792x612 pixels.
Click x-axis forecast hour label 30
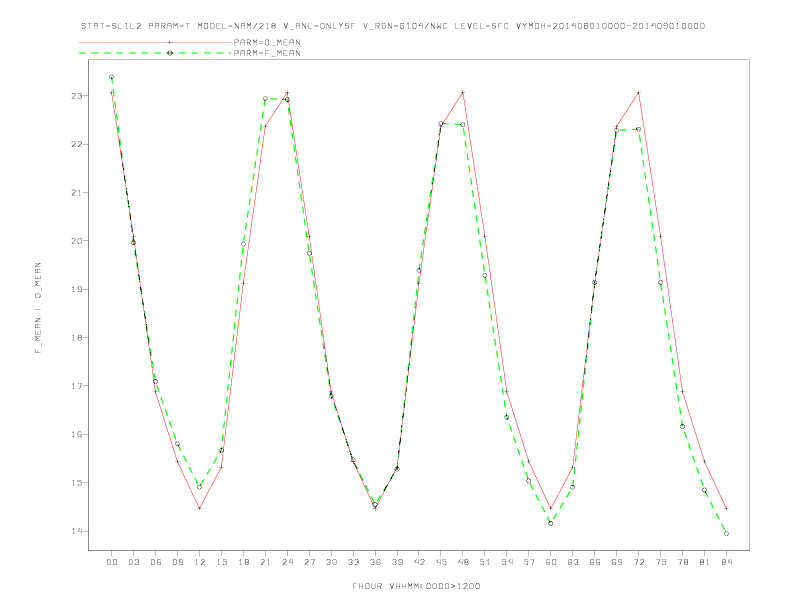point(331,562)
